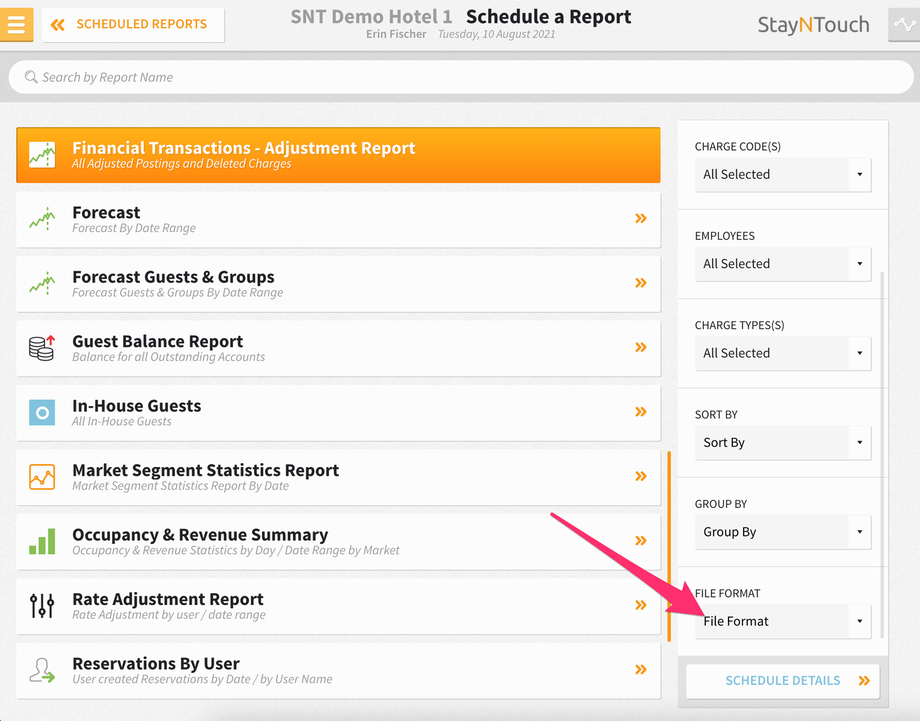Expand Reservations By User double arrow

coord(641,669)
